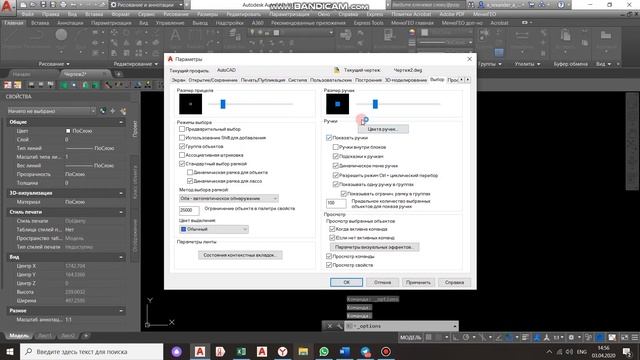Open Yandex browser from the taskbar
The image size is (640, 360).
coord(282,351)
